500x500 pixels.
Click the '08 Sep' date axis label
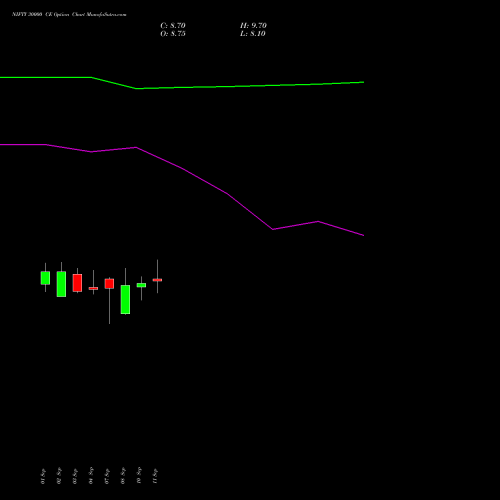[x=123, y=476]
